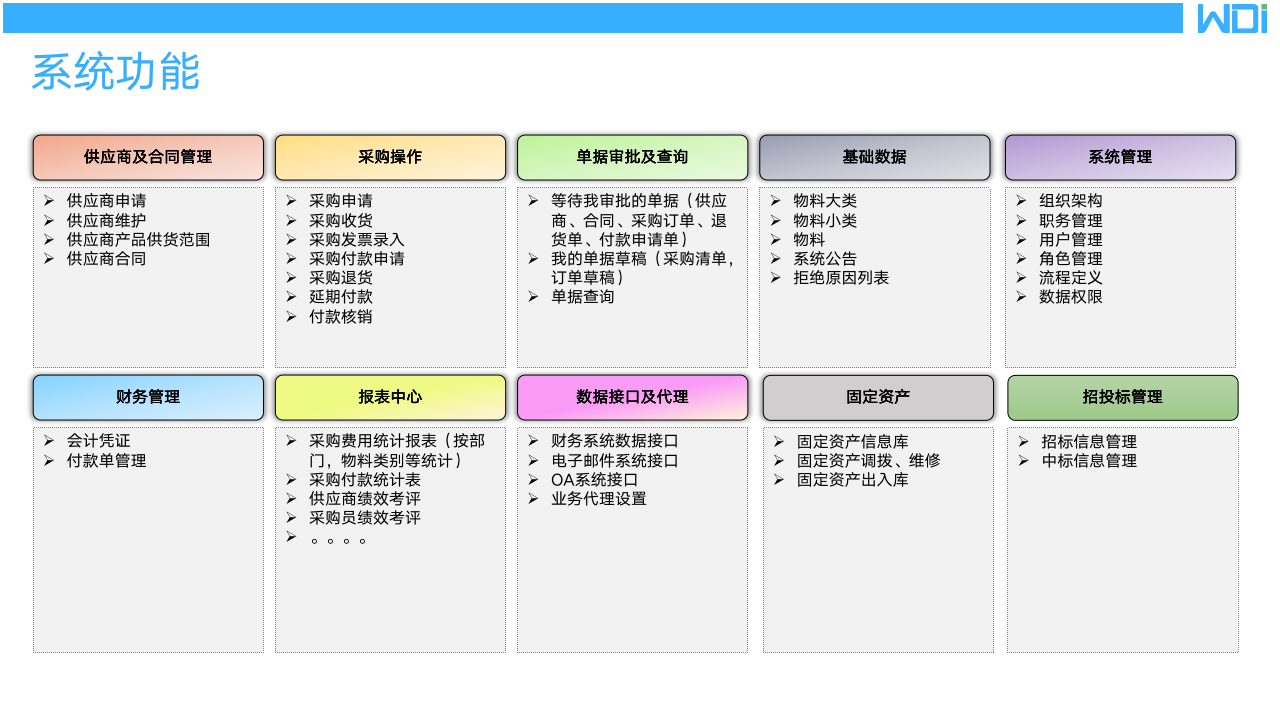Image resolution: width=1280 pixels, height=720 pixels.
Task: Open the 基础数据 module
Action: (x=875, y=157)
